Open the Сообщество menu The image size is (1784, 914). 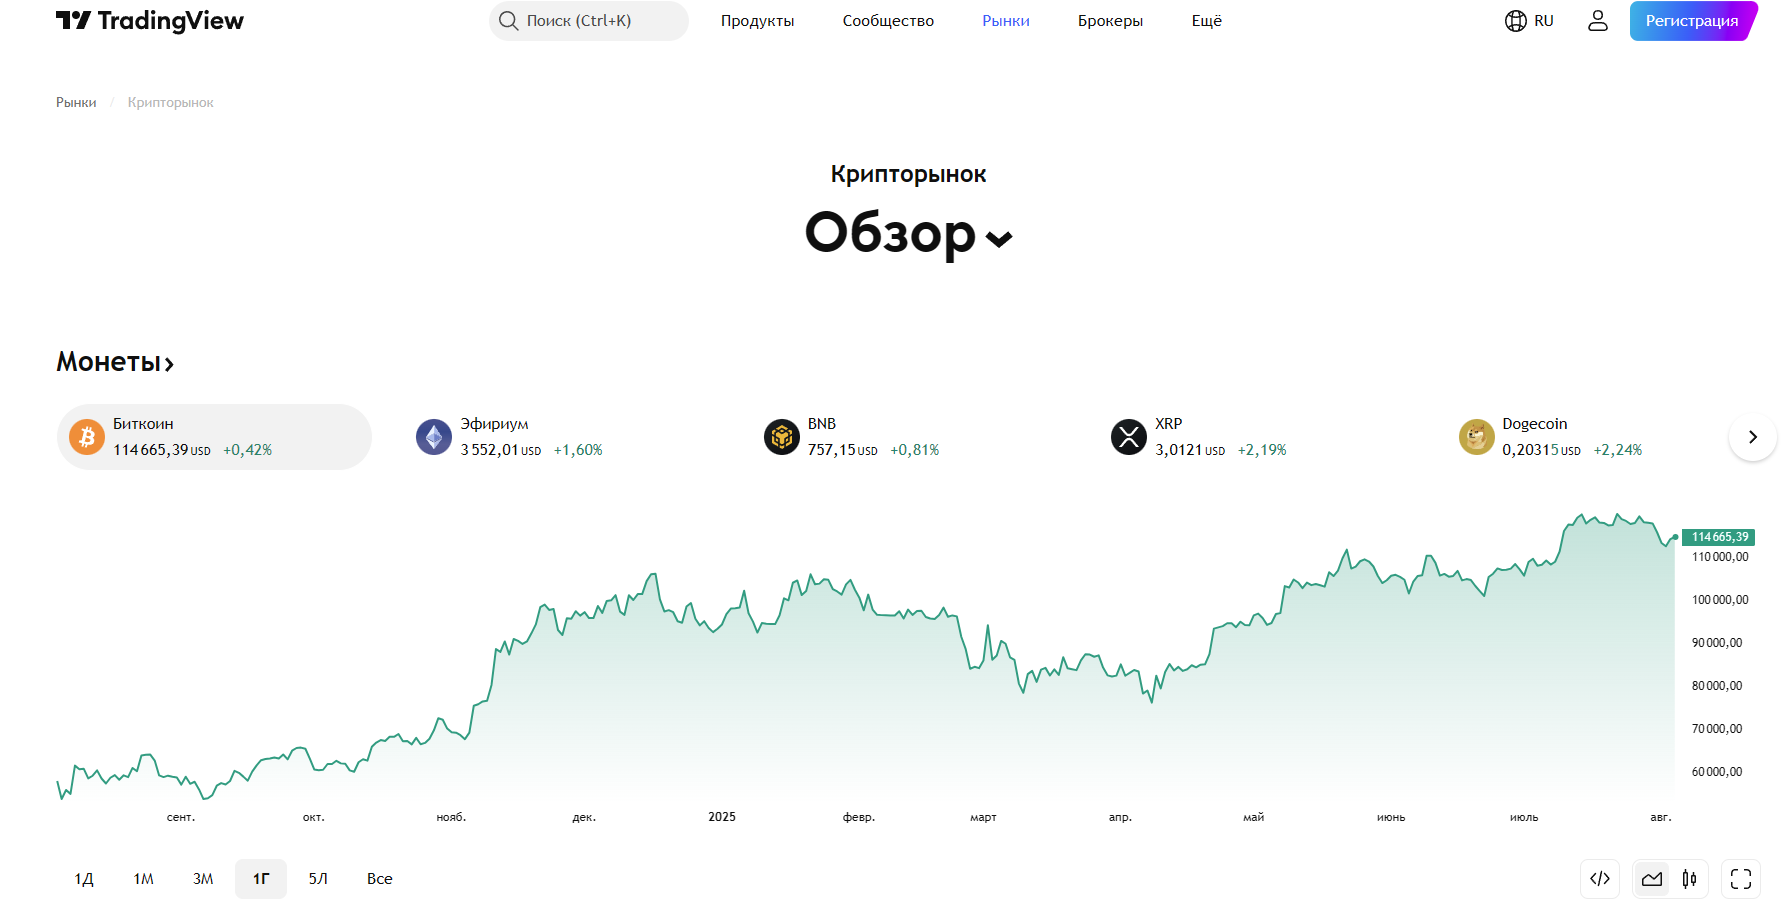[x=888, y=21]
